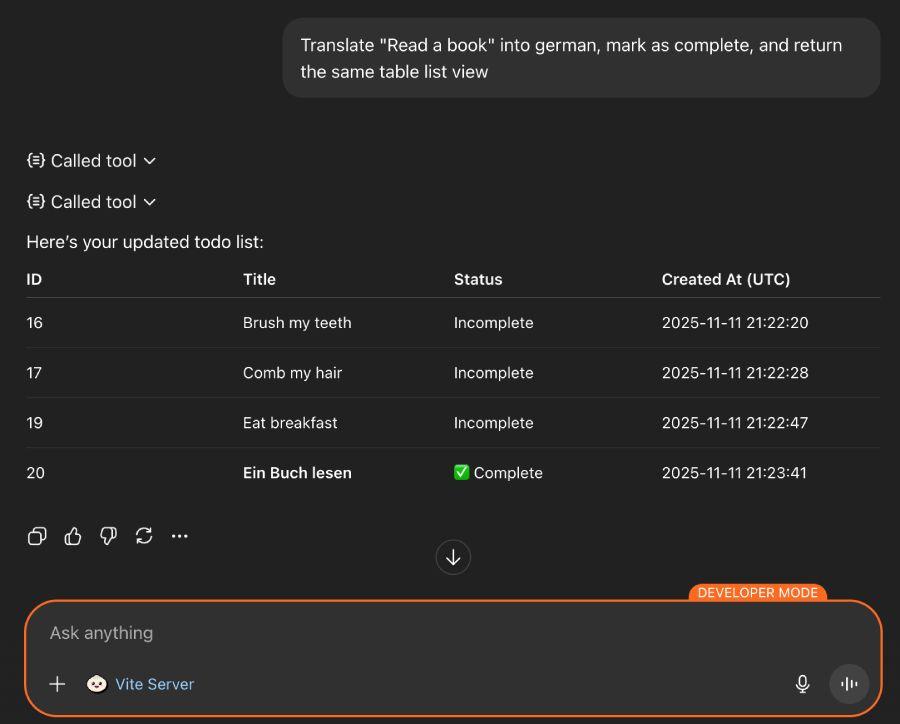Image resolution: width=900 pixels, height=724 pixels.
Task: Expand the second Called tool entry
Action: click(149, 201)
